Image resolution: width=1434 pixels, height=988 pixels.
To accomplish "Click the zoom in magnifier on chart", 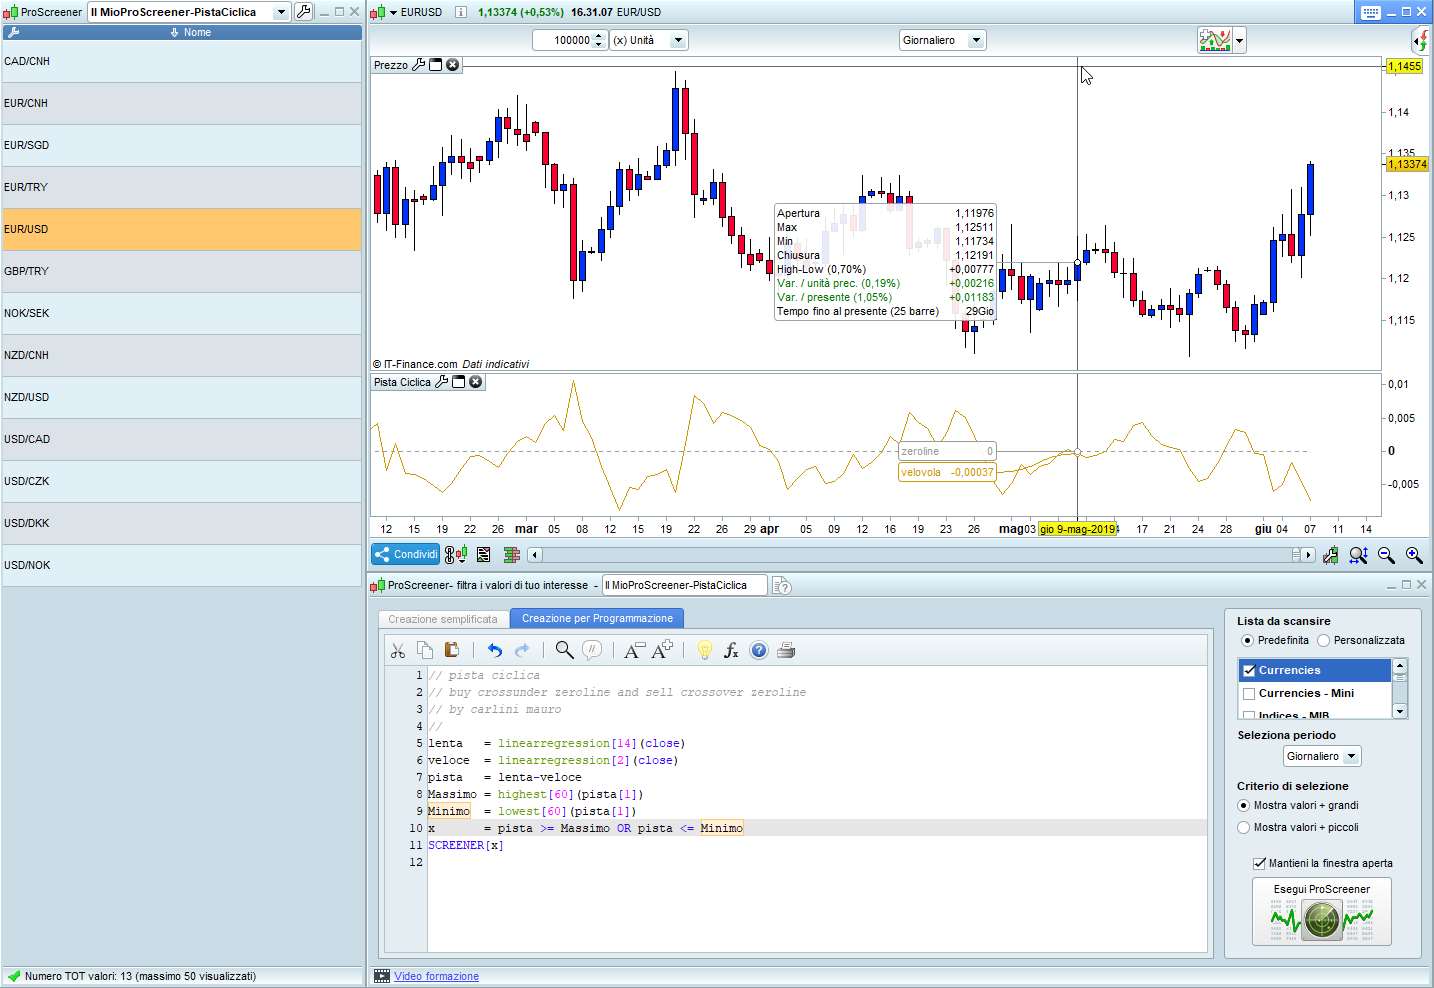I will coord(1414,555).
